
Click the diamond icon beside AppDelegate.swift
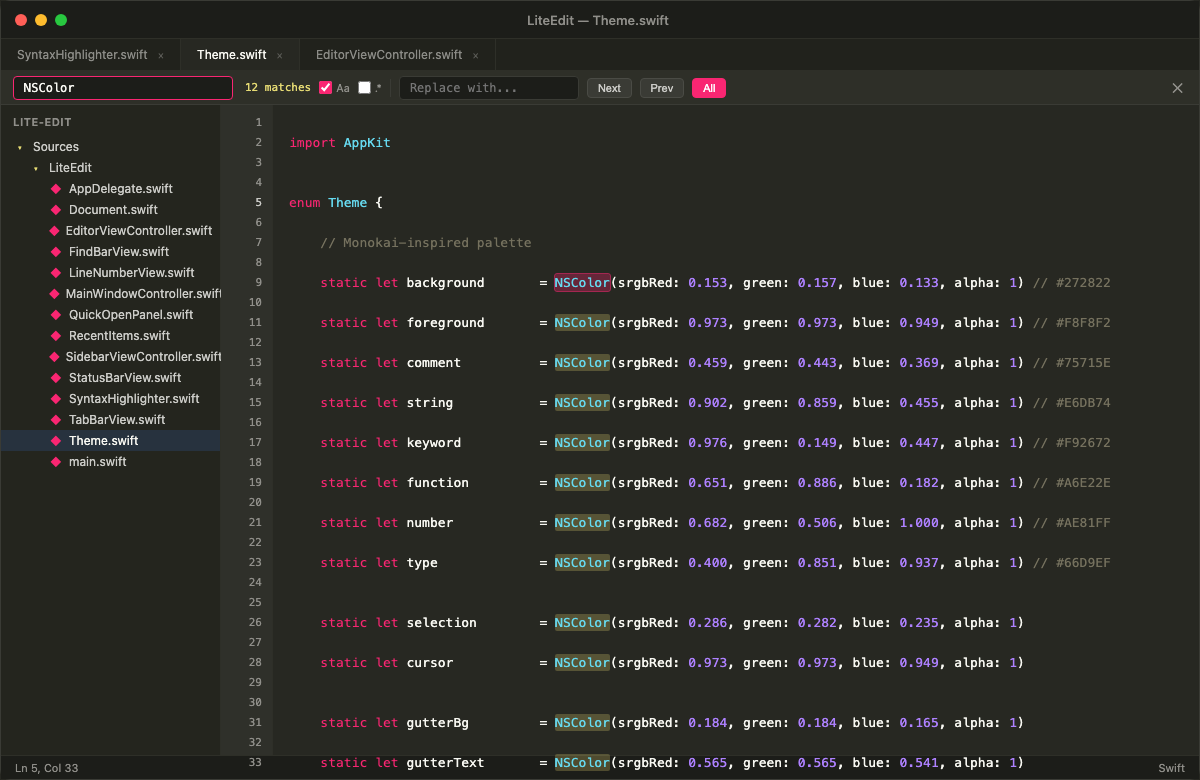(56, 188)
